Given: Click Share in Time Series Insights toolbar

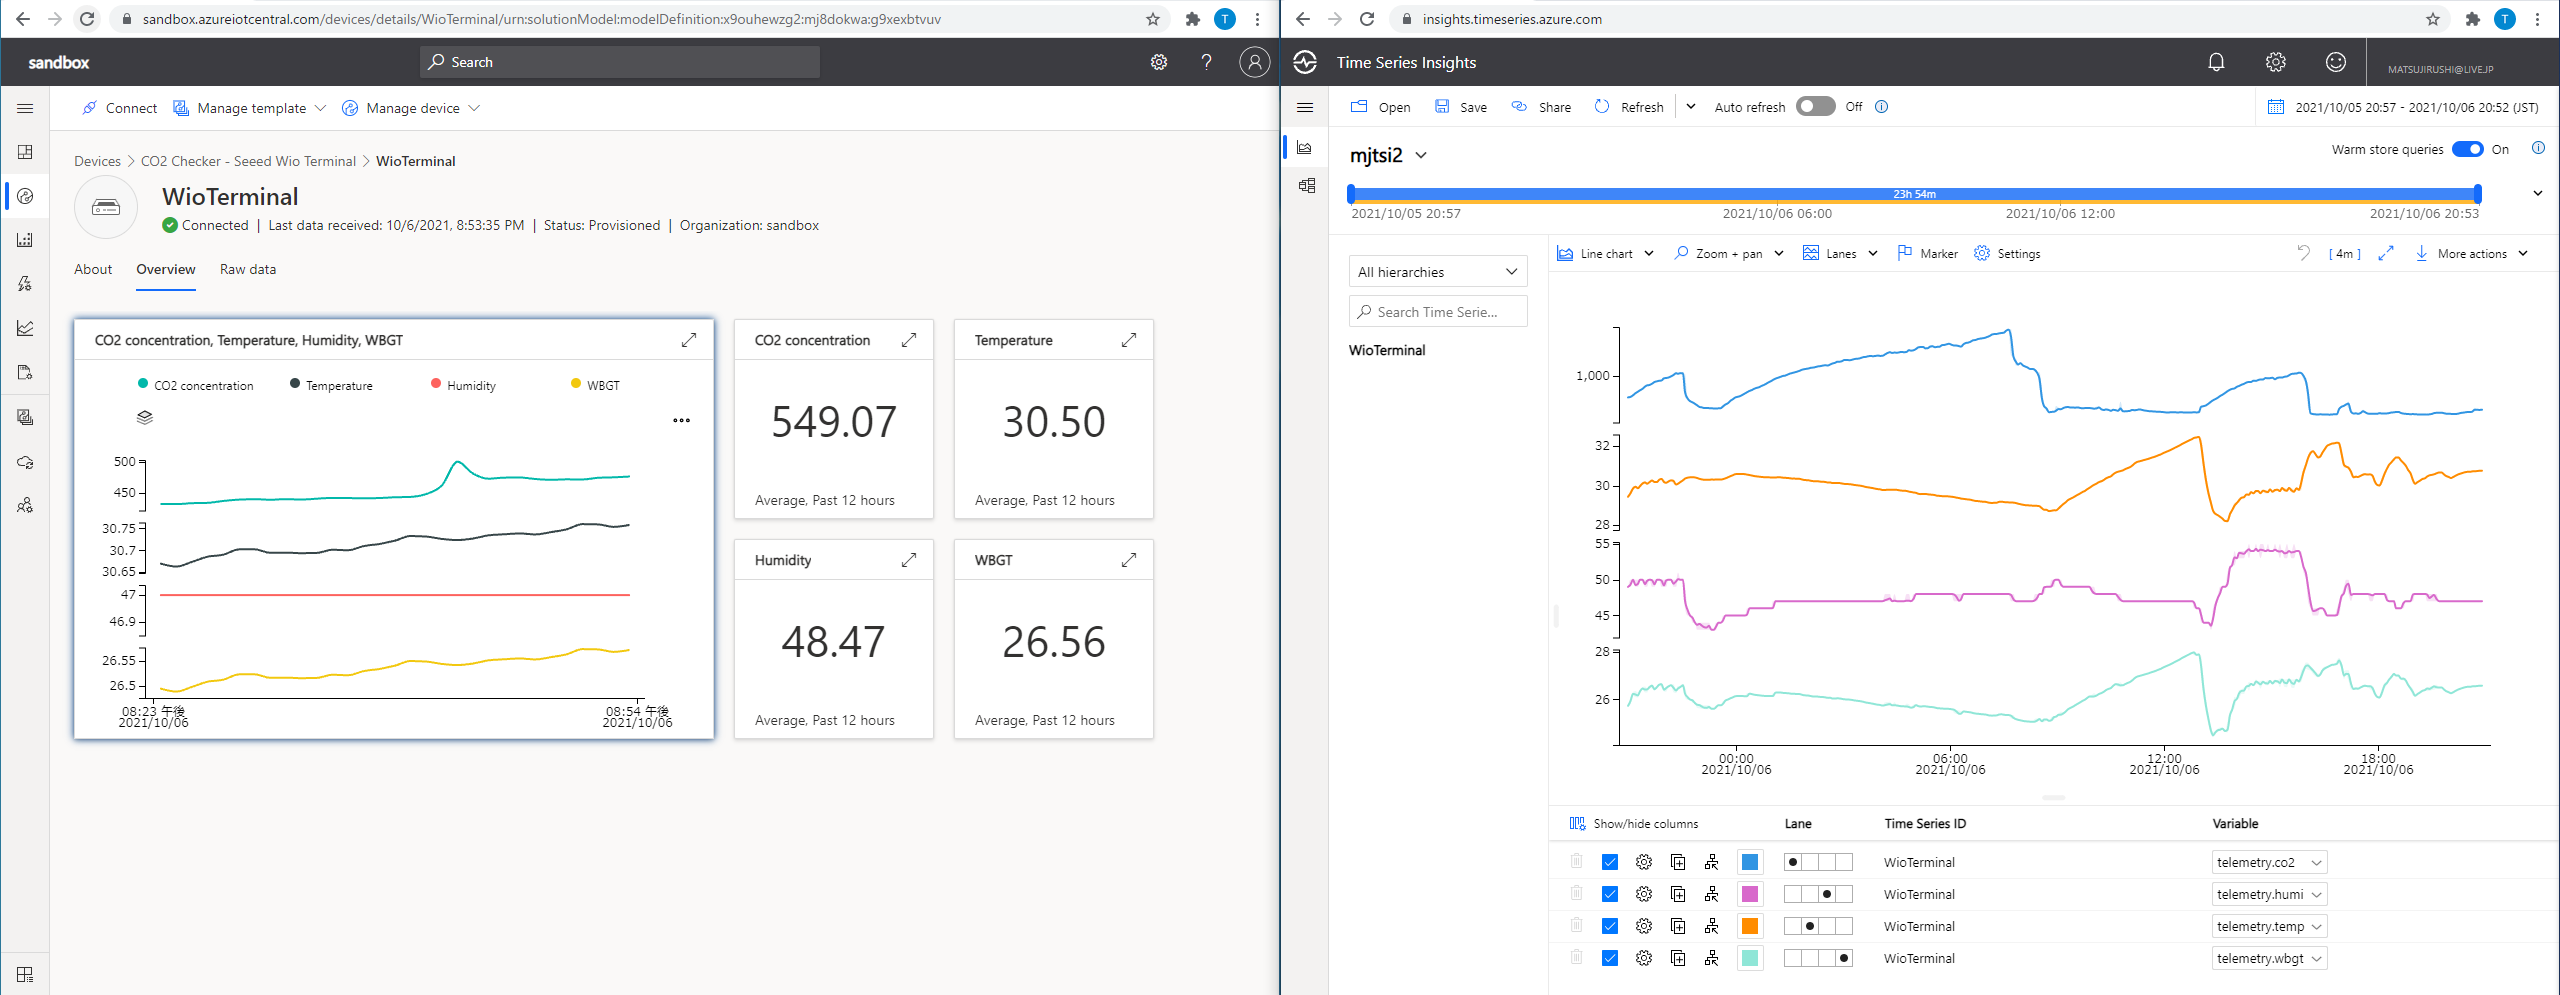Looking at the screenshot, I should [1541, 107].
